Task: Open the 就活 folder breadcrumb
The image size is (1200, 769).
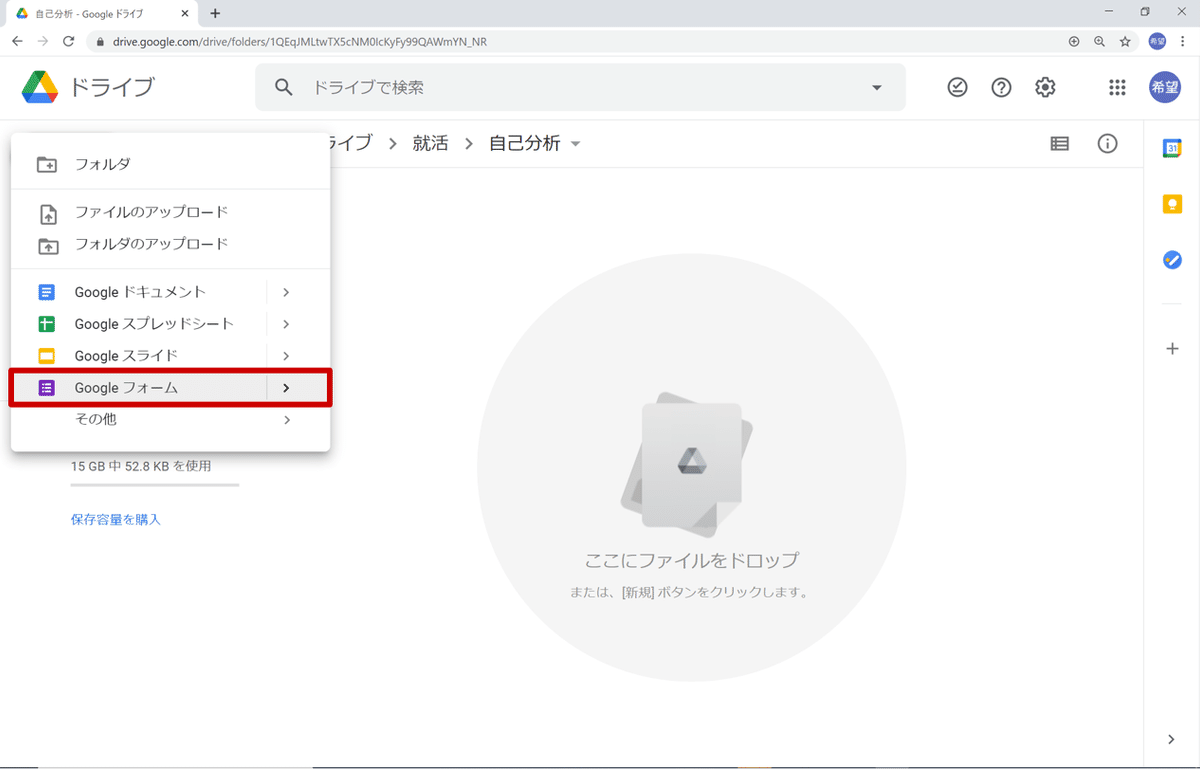Action: [x=431, y=143]
